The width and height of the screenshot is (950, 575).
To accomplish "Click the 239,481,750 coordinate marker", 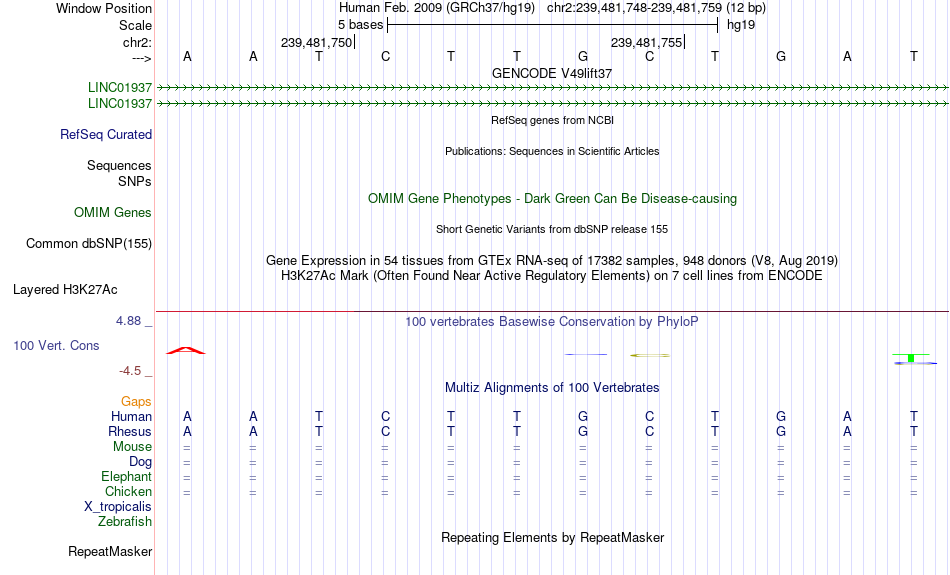I will 316,42.
